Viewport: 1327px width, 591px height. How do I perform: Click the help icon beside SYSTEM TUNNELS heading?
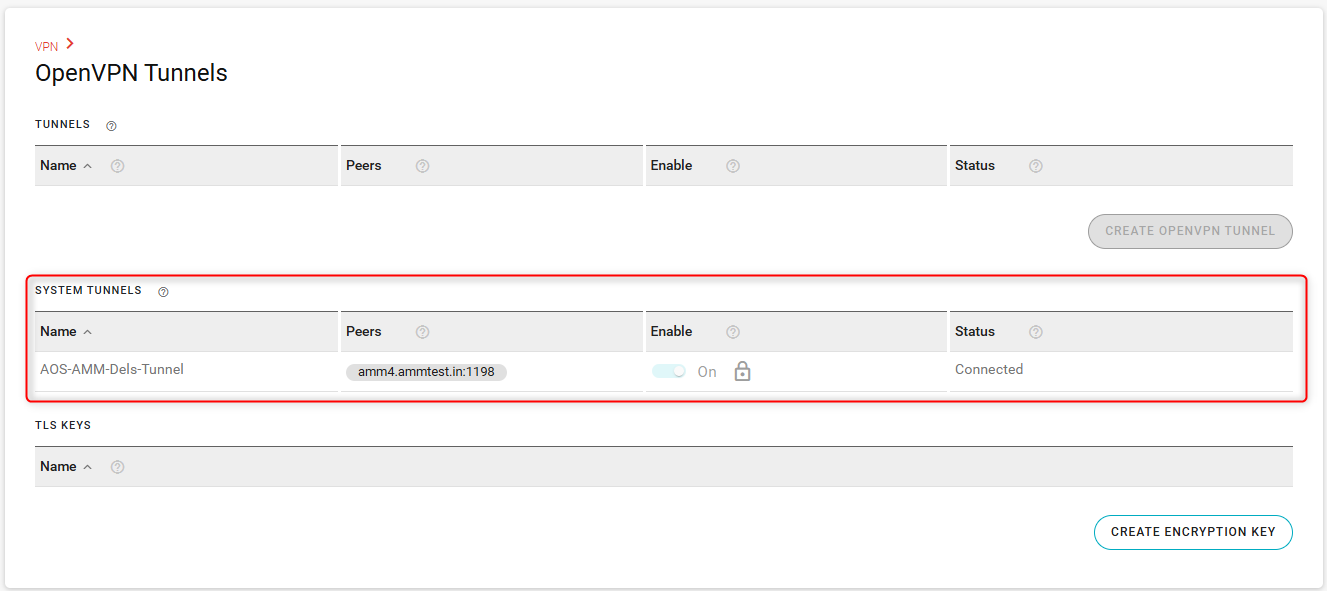pyautogui.click(x=163, y=292)
